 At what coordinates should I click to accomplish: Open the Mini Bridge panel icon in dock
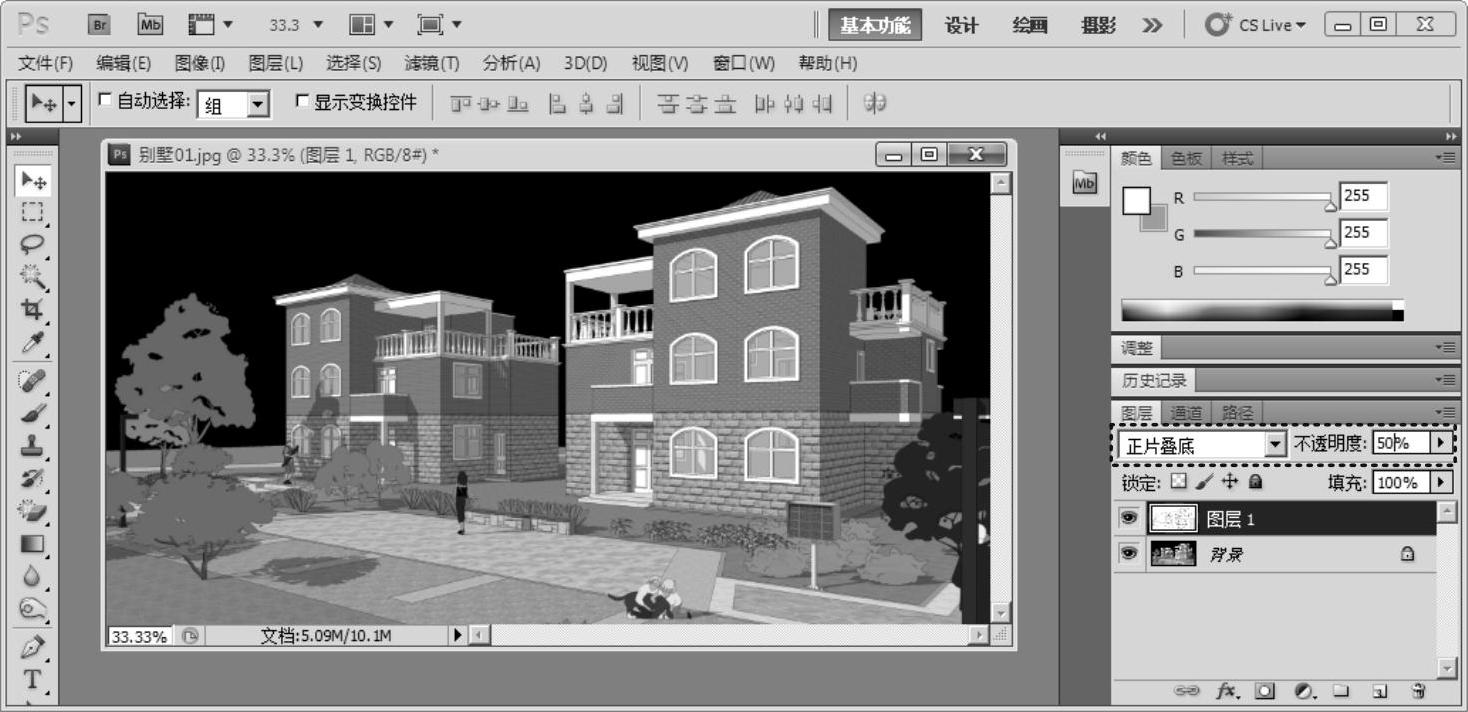[1084, 183]
